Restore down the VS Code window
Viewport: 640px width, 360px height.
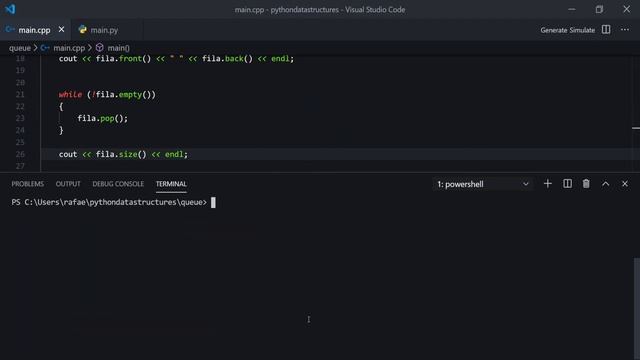coord(599,9)
